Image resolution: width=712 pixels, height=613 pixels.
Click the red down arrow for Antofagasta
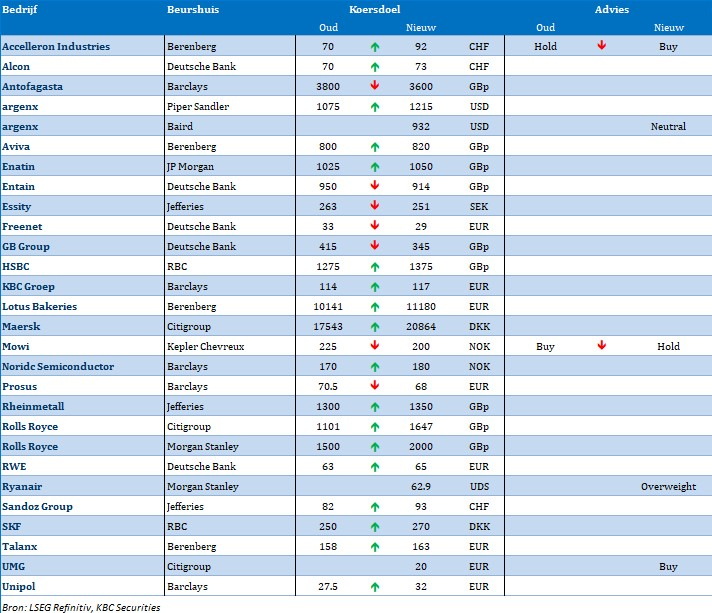(375, 85)
